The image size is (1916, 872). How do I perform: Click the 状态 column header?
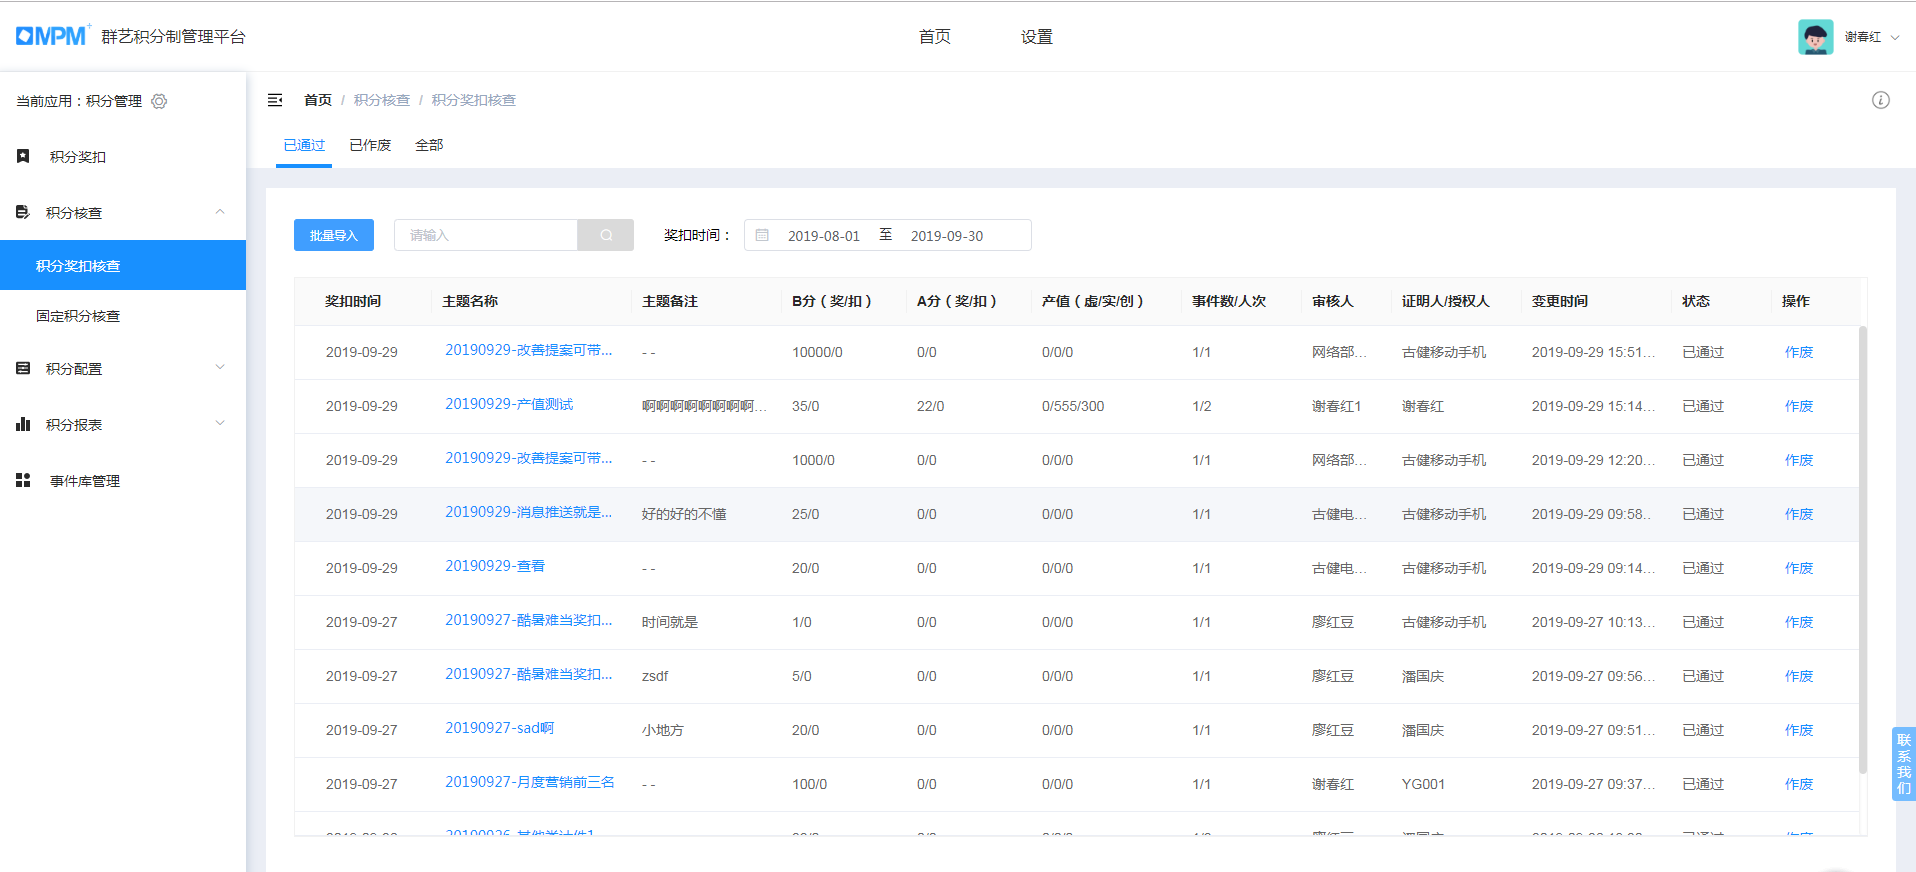point(1696,301)
